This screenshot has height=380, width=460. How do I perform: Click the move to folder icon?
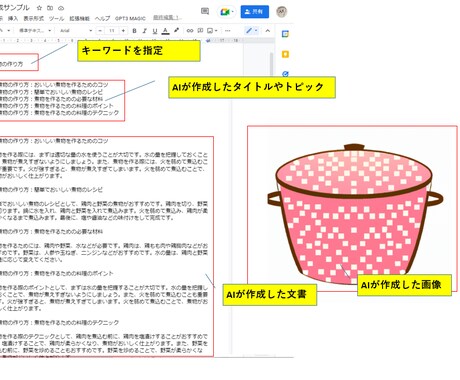point(50,8)
